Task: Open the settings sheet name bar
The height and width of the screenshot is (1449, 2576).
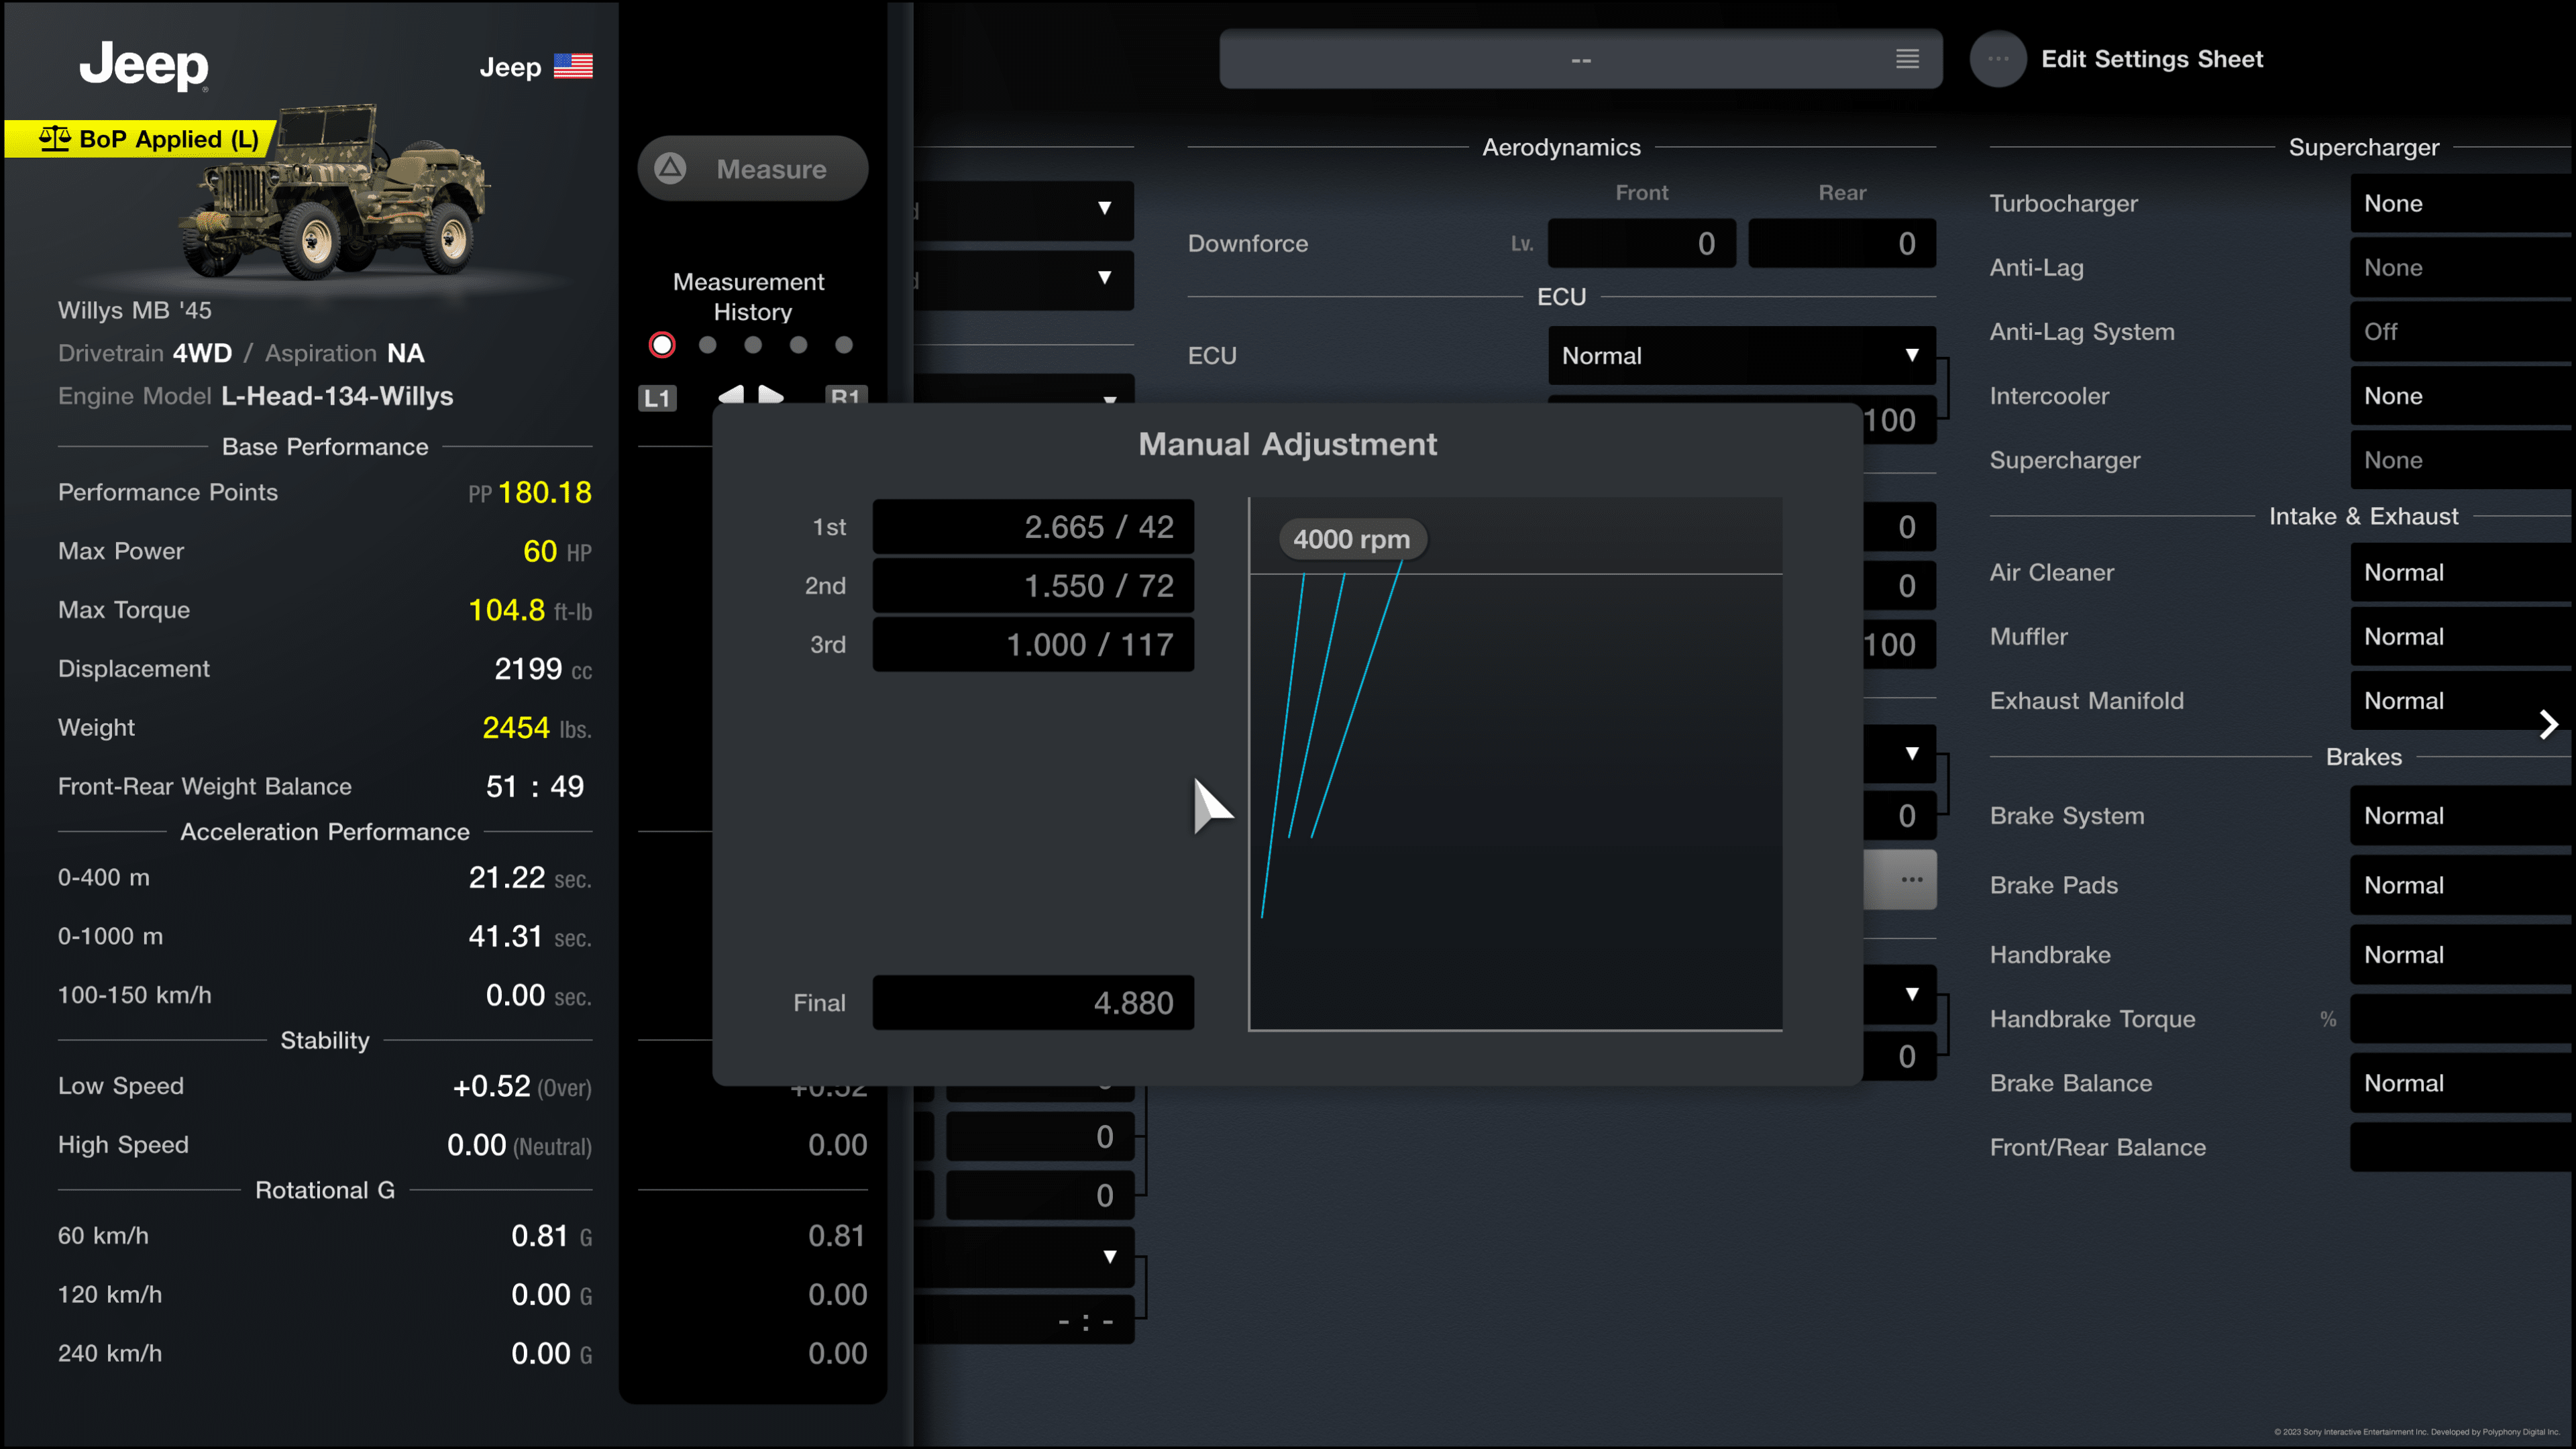Action: click(x=1580, y=59)
